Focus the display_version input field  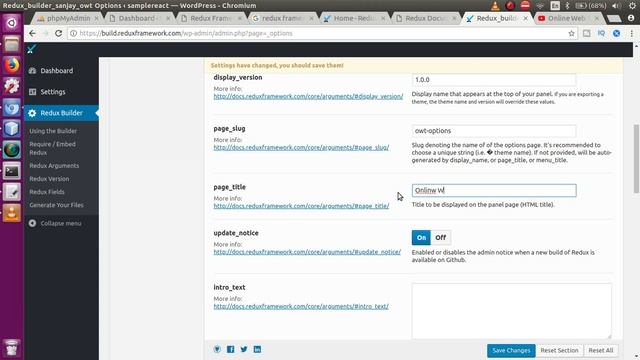point(494,80)
